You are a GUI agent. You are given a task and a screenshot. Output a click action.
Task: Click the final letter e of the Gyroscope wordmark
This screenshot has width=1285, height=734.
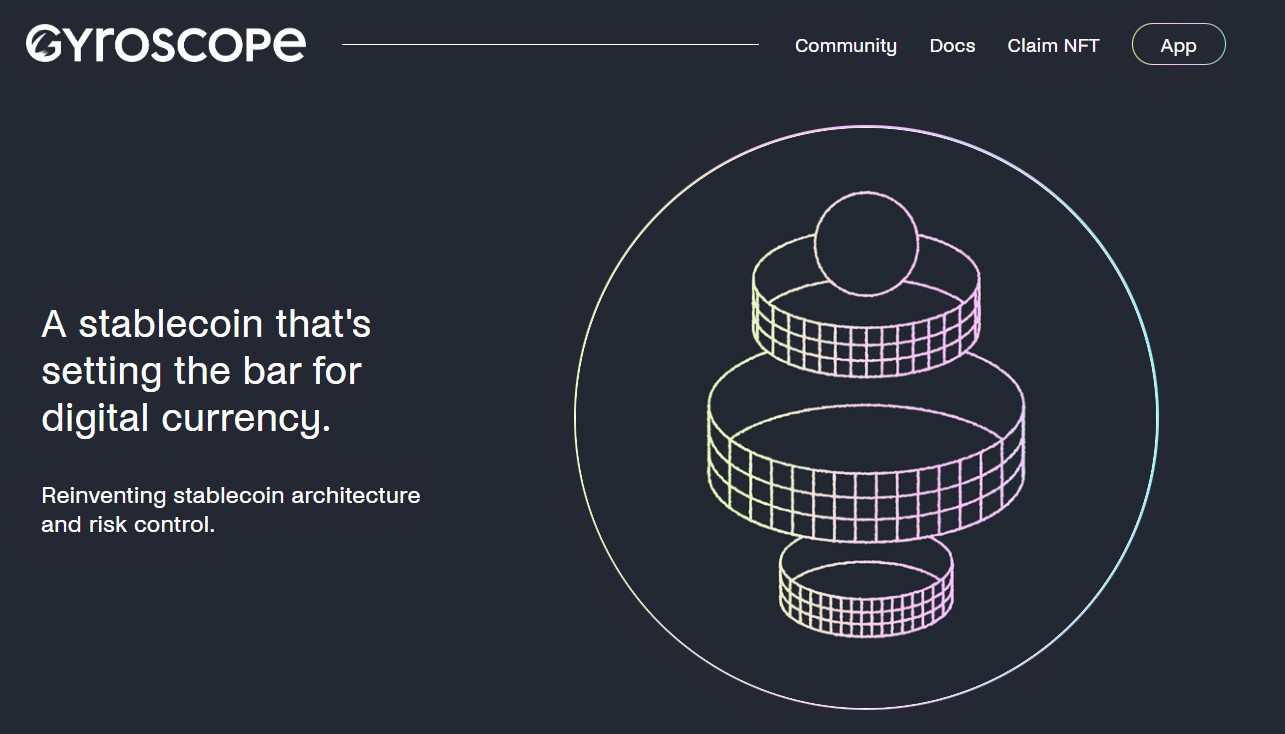pyautogui.click(x=289, y=44)
